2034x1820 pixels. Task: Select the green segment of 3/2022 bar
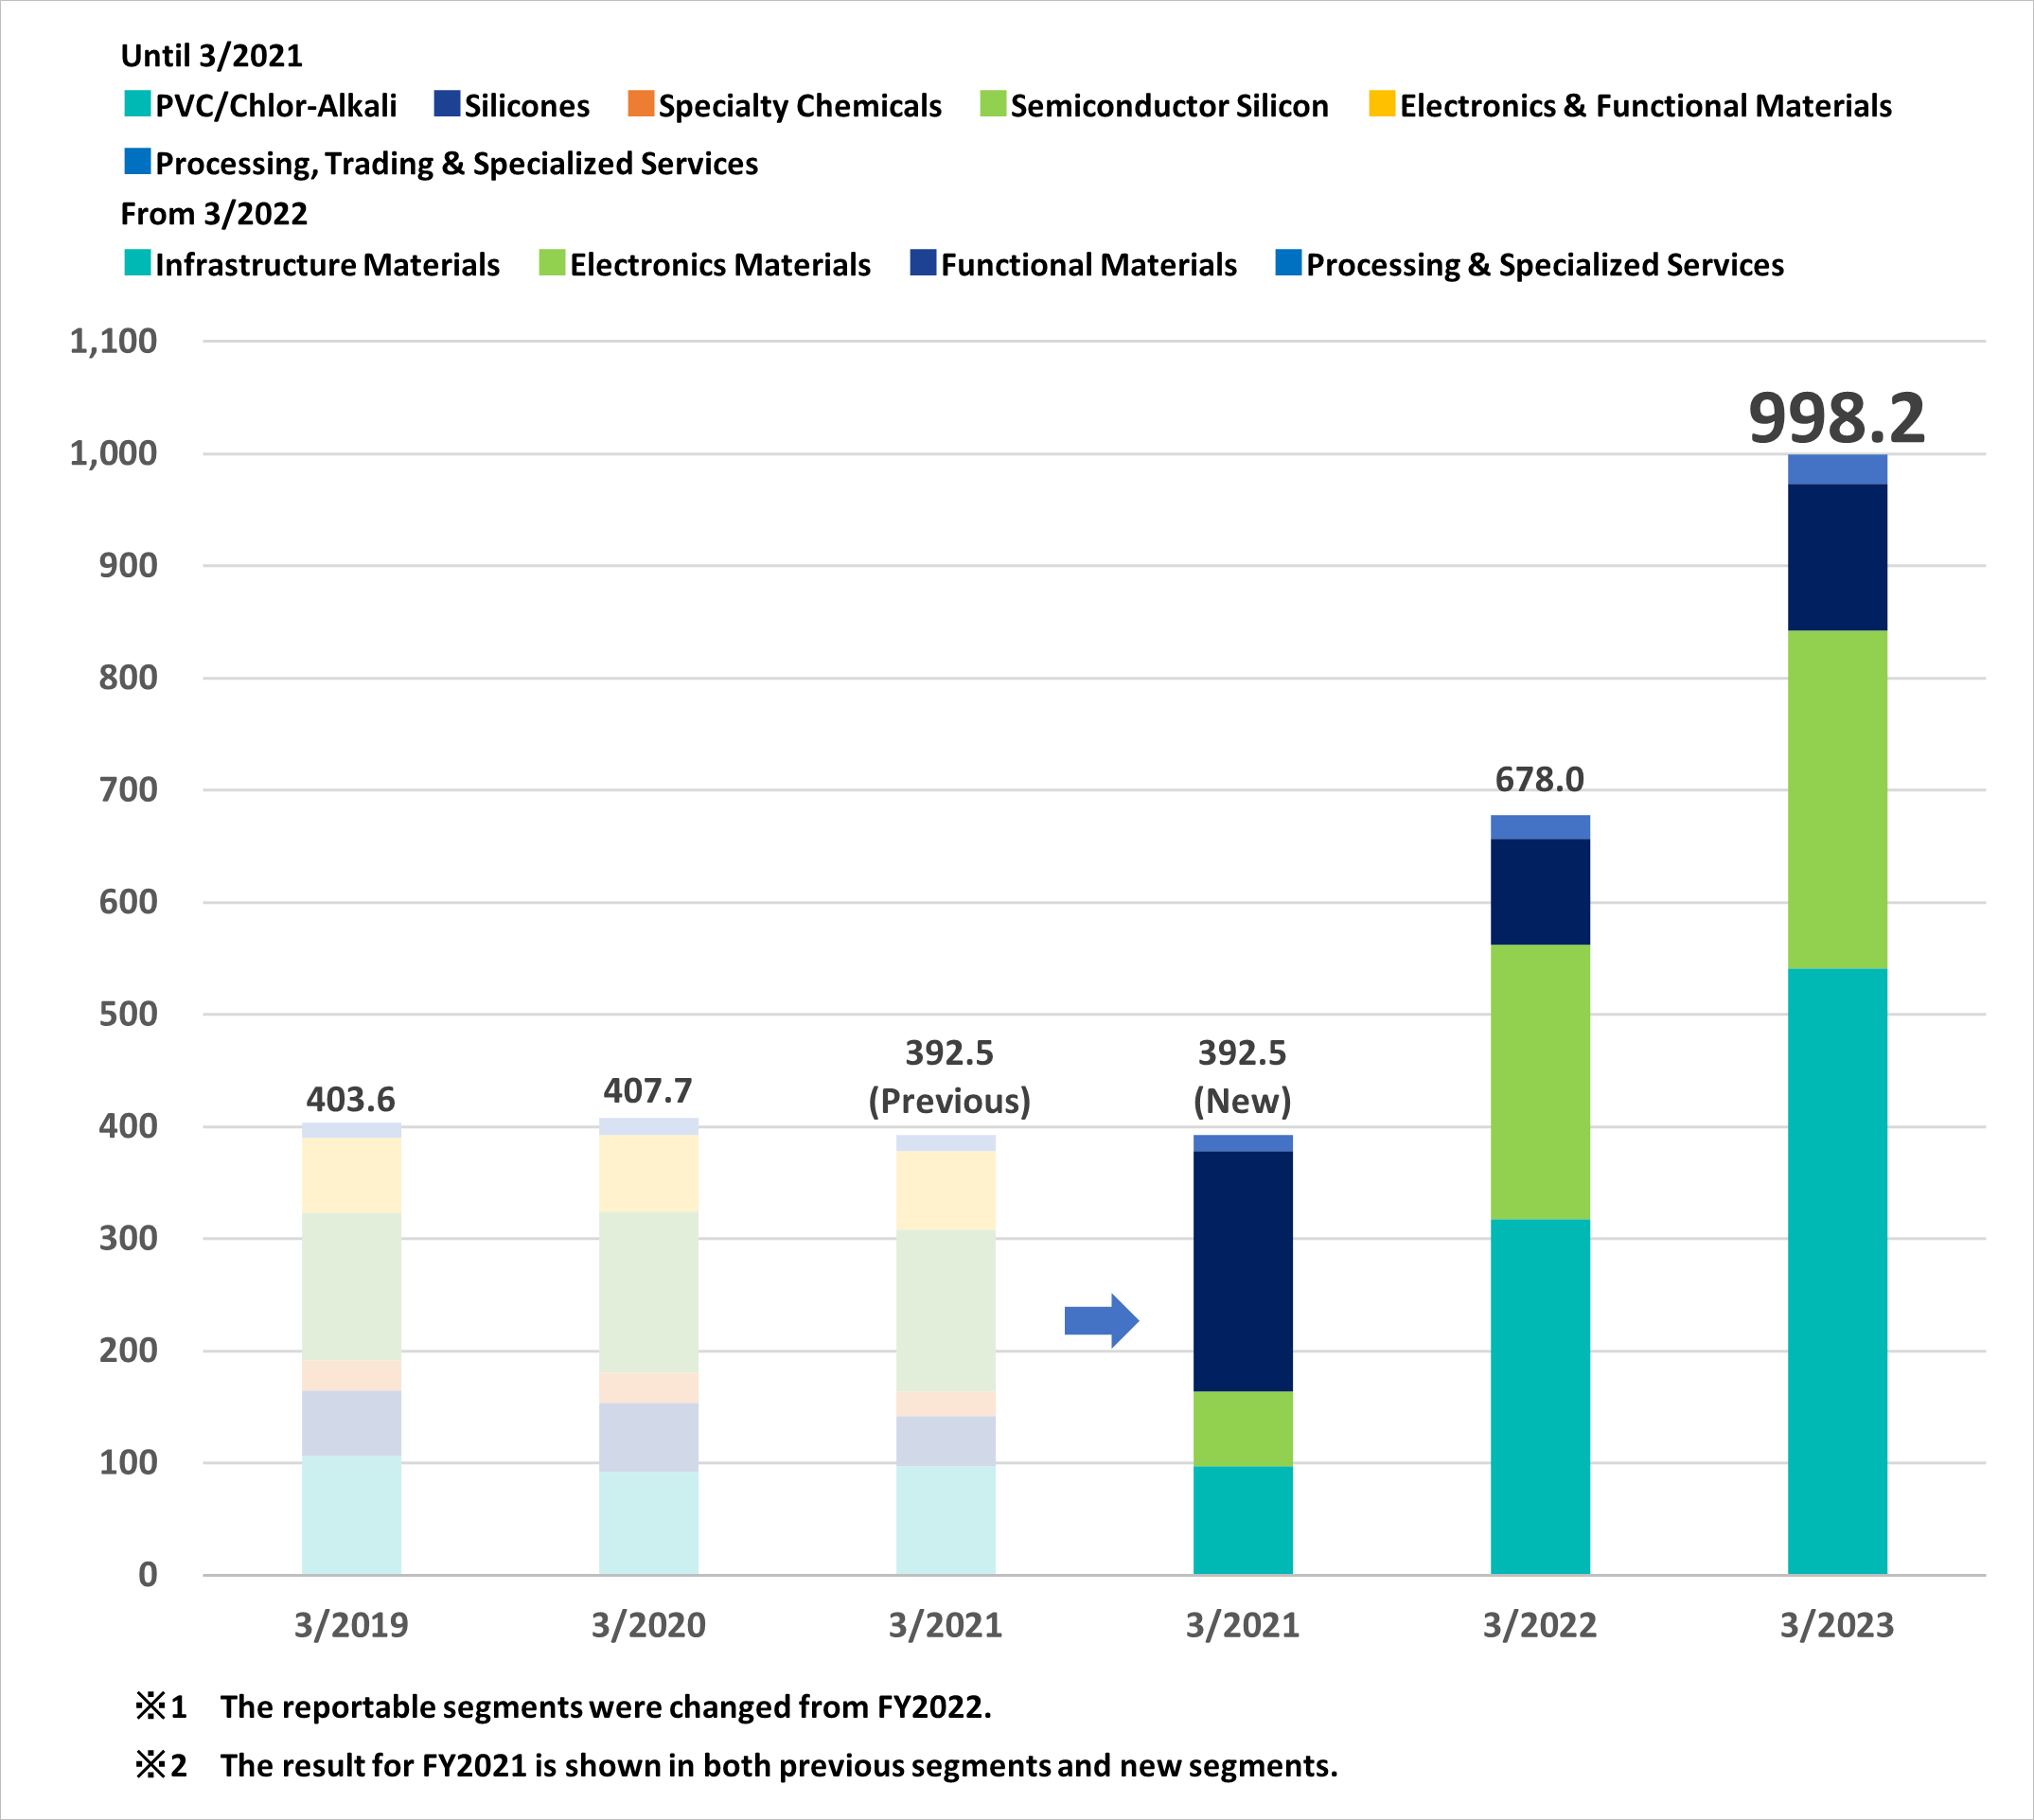pos(1540,1082)
